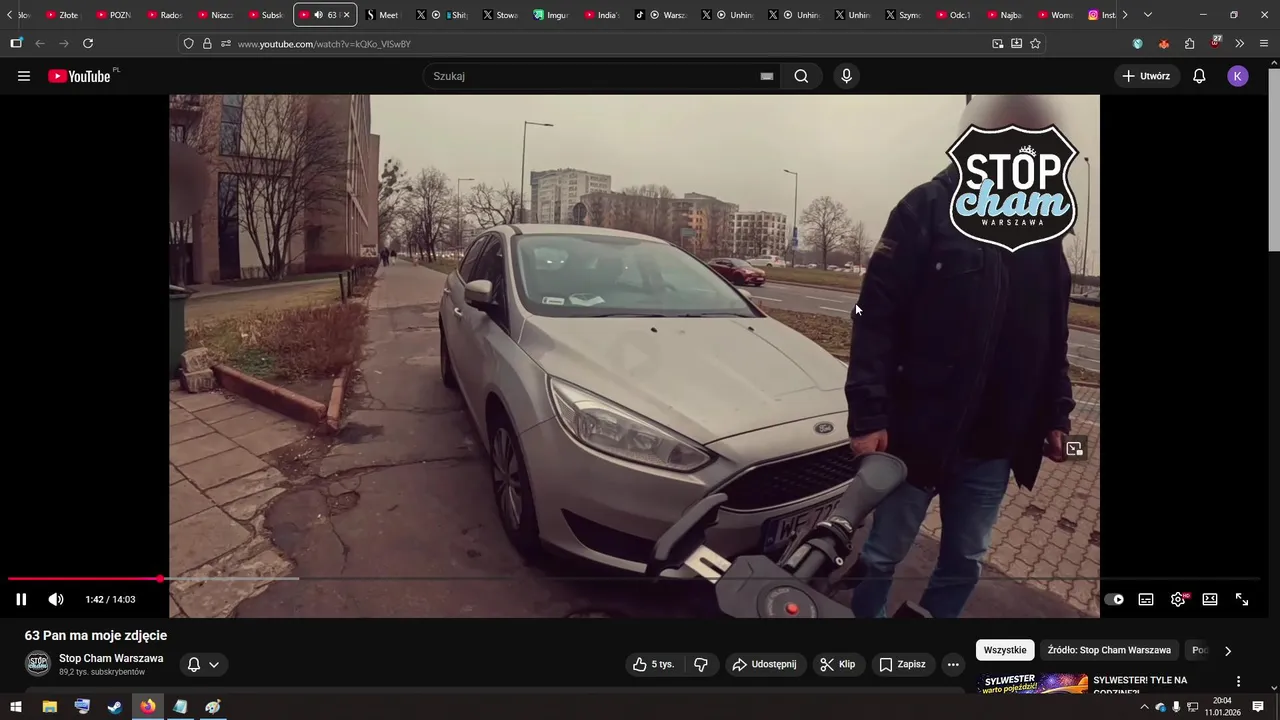Open more actions three-dot menu
This screenshot has height=720, width=1280.
pyautogui.click(x=953, y=664)
